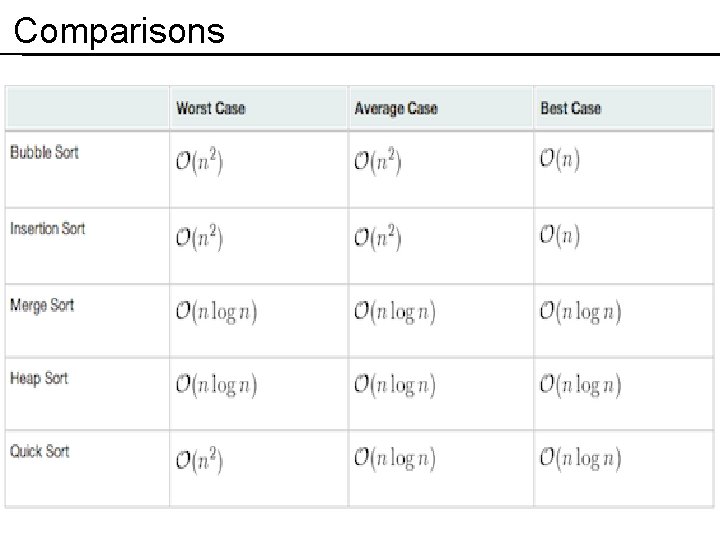Image resolution: width=720 pixels, height=540 pixels.
Task: Select Merge Sort's worst case complexity cell
Action: coord(216,312)
